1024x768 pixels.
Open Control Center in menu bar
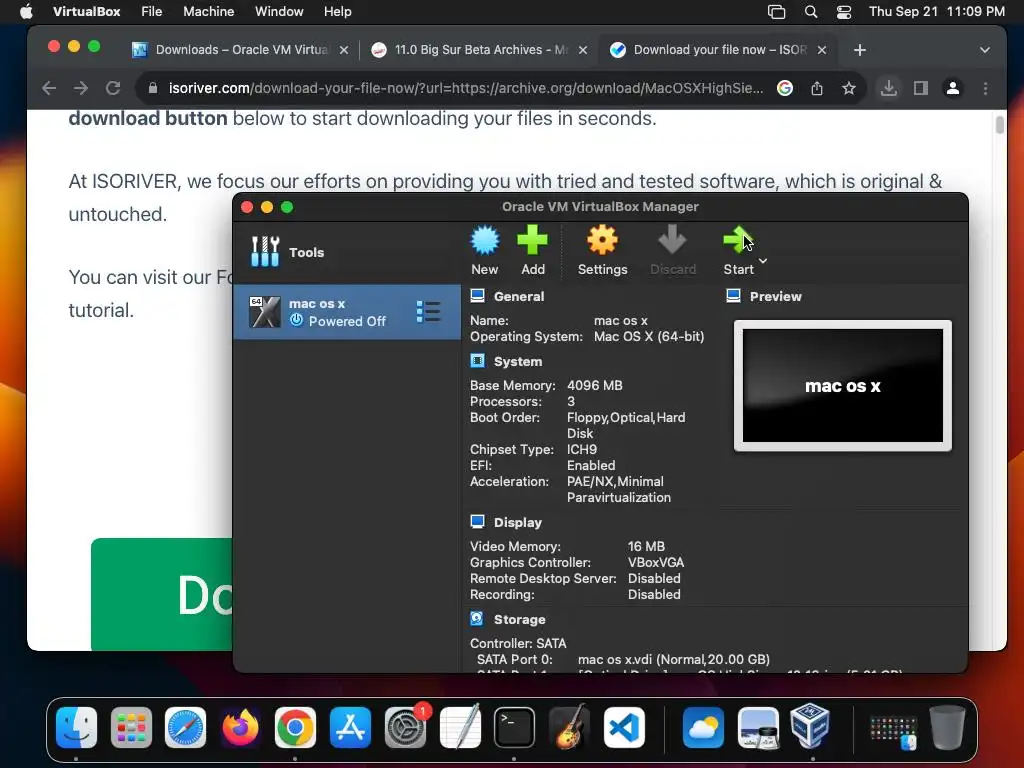pos(844,12)
